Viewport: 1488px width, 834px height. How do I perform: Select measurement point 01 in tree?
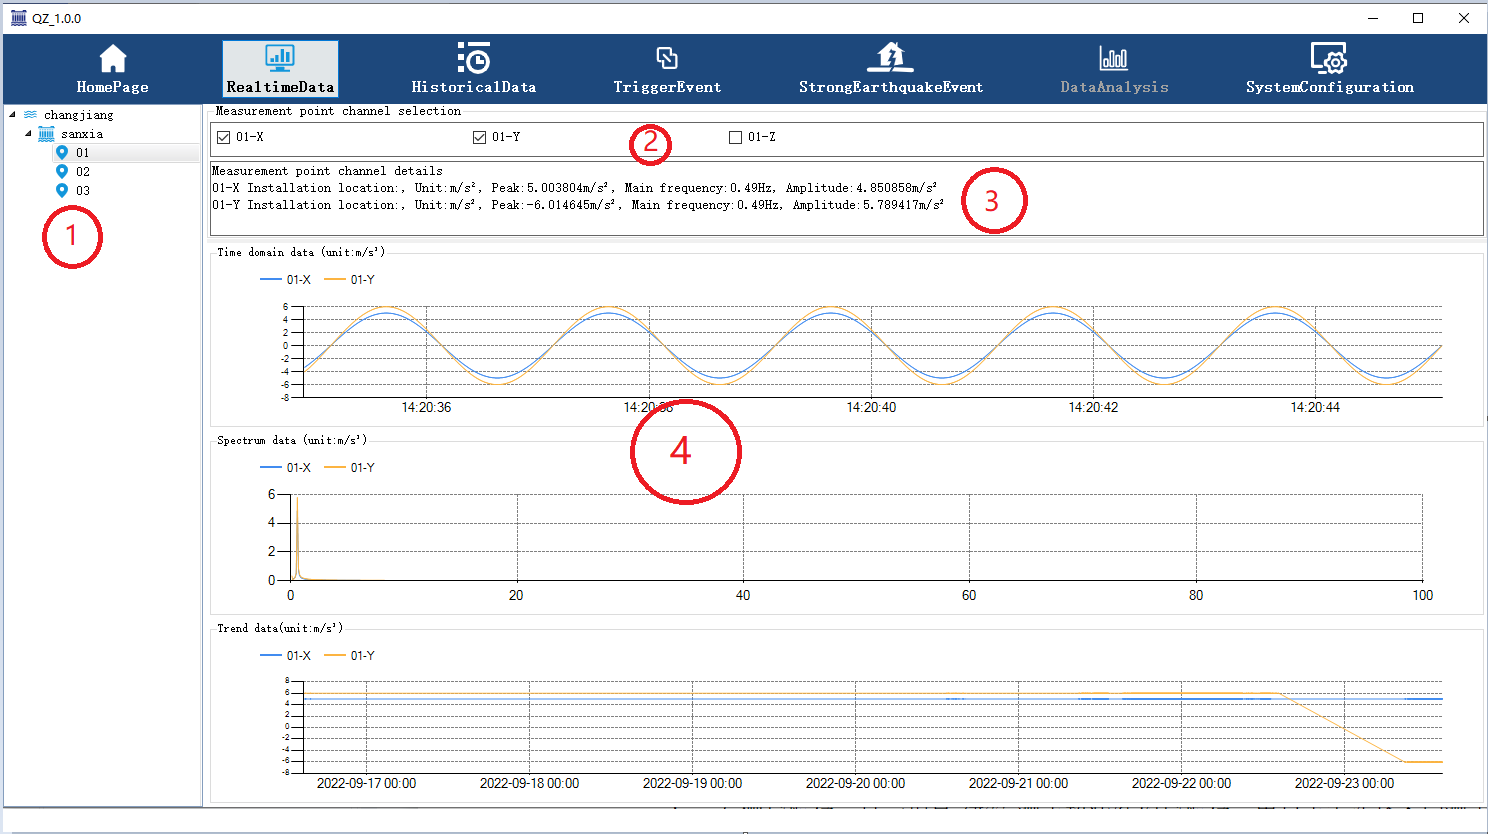tap(82, 153)
